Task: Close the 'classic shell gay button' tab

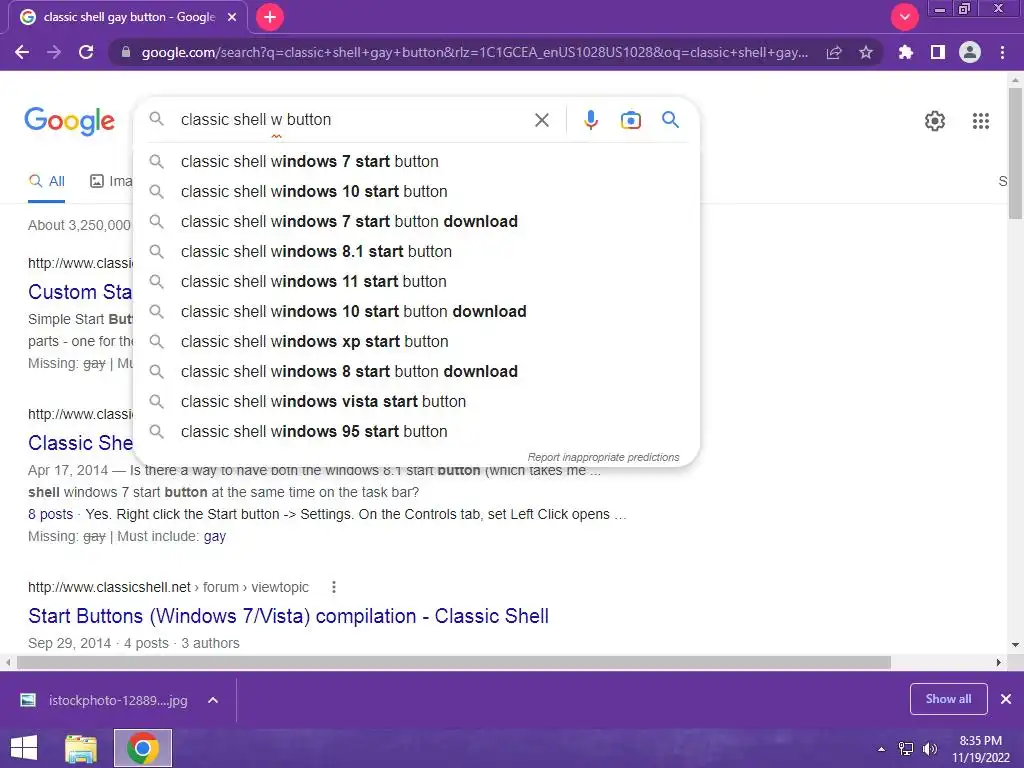Action: (232, 17)
